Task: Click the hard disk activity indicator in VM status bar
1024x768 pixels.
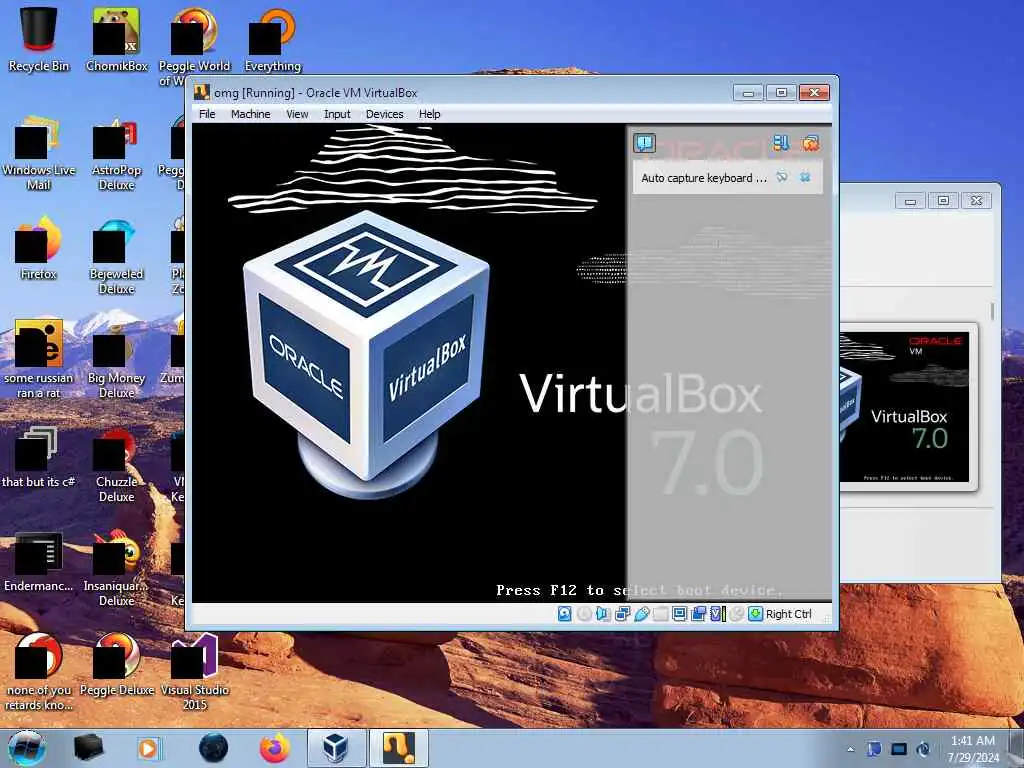Action: [x=564, y=614]
